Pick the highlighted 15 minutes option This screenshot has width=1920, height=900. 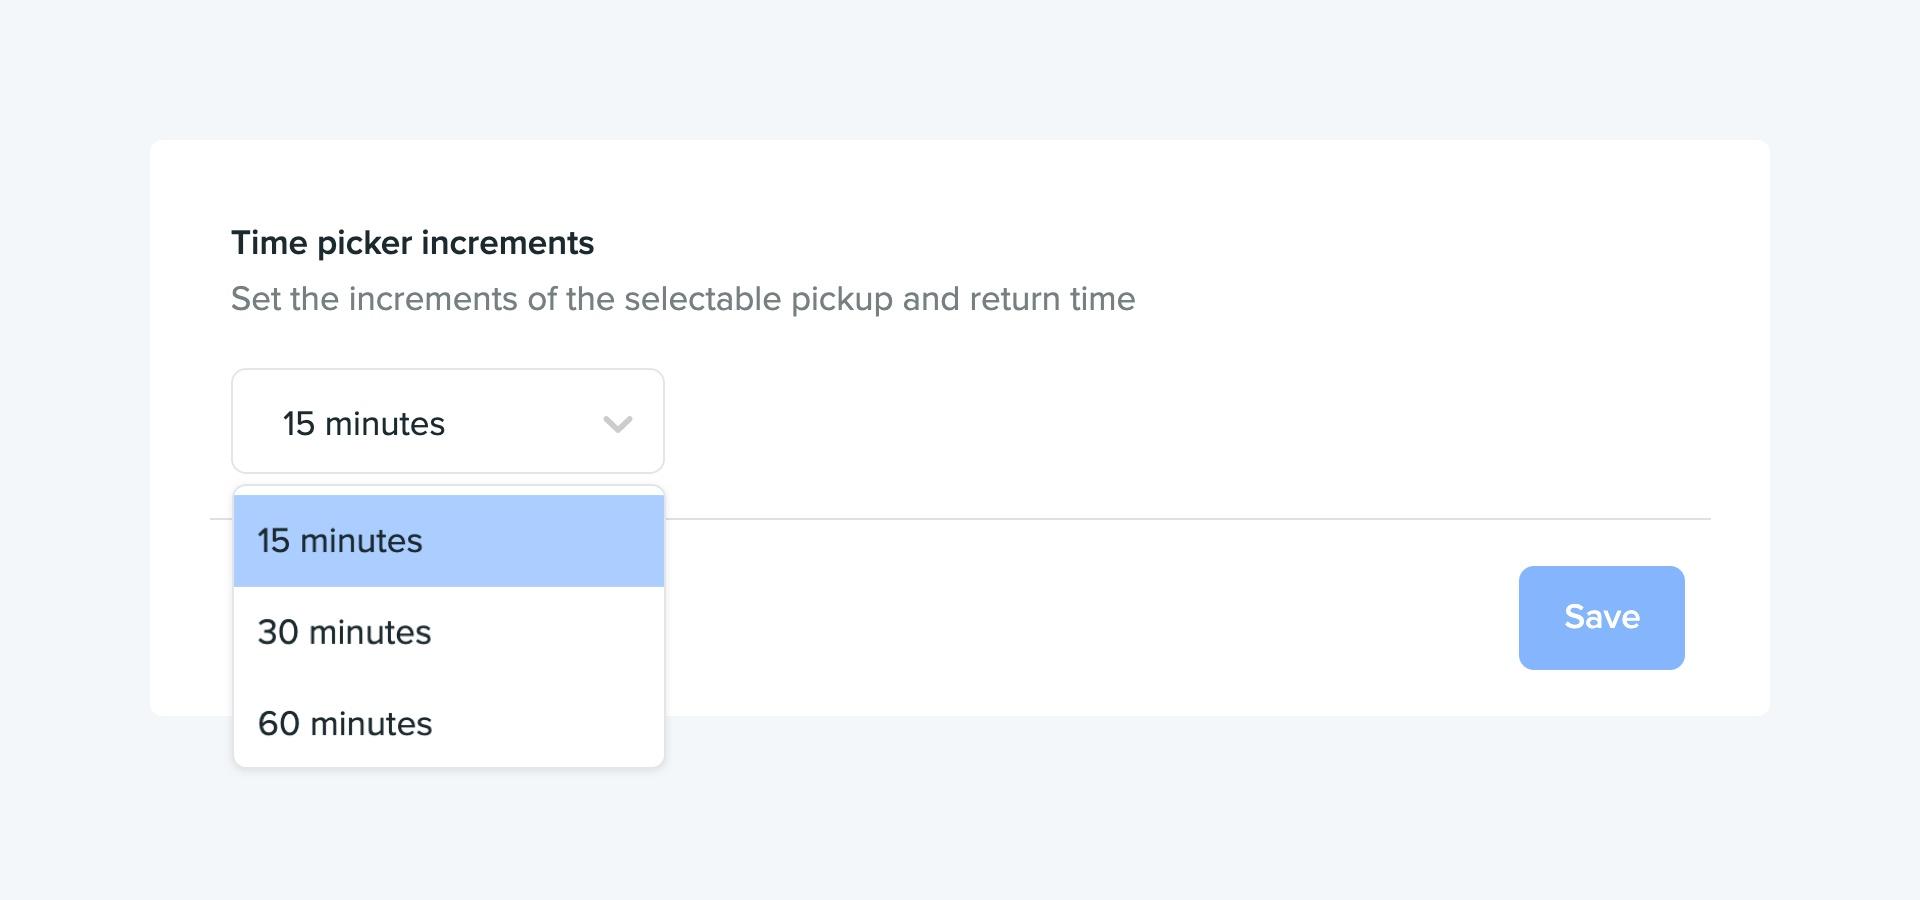[448, 541]
